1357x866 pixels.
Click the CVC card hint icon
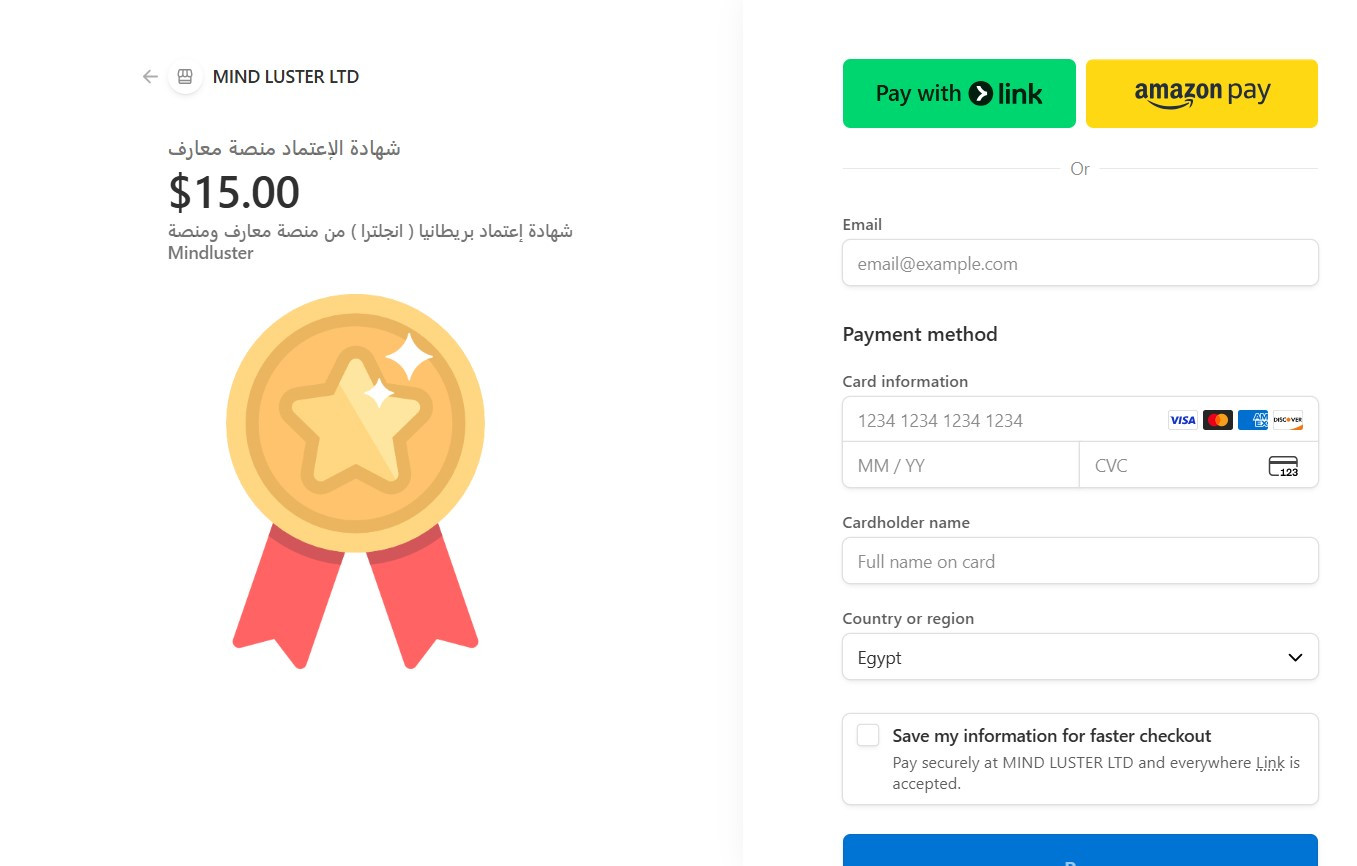pyautogui.click(x=1283, y=466)
